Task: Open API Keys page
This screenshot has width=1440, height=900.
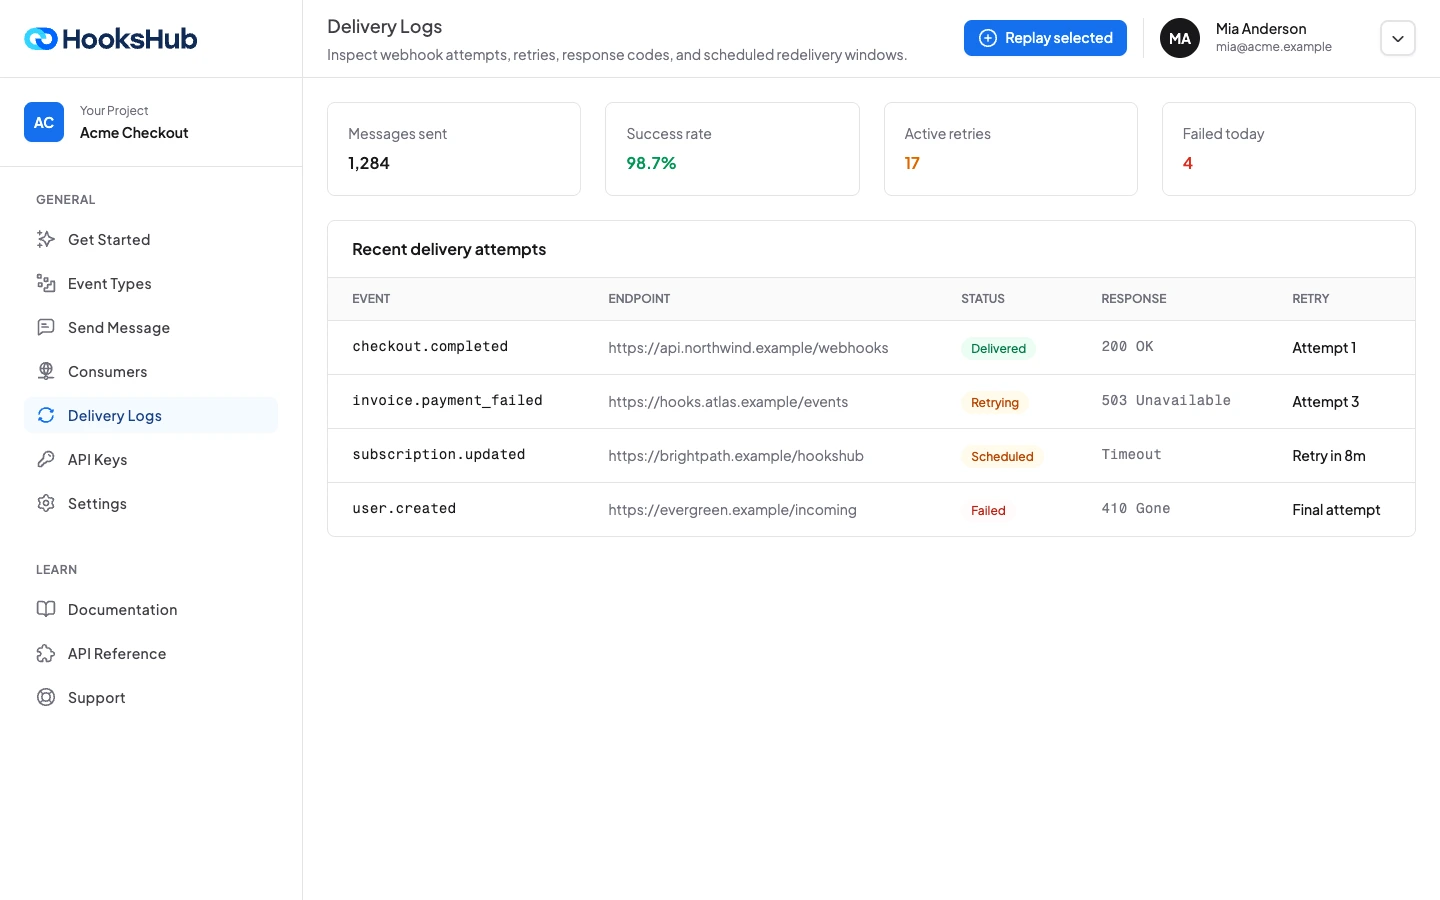Action: pyautogui.click(x=151, y=459)
